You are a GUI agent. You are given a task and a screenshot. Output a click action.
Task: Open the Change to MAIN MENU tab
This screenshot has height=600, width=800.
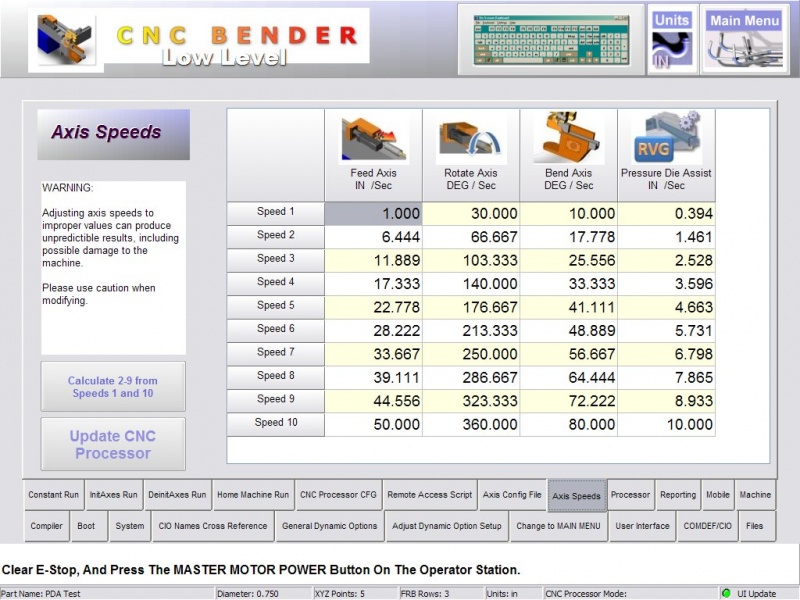557,526
